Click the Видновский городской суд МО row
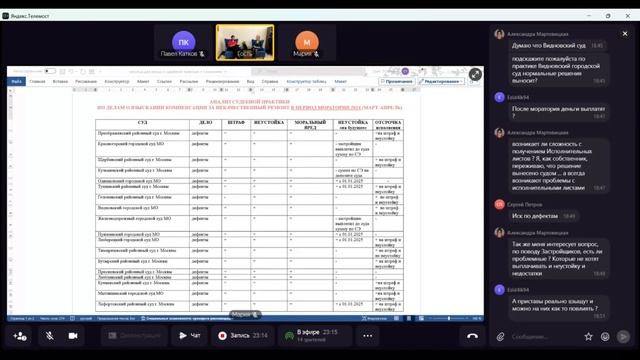The width and height of the screenshot is (640, 360). click(x=249, y=210)
